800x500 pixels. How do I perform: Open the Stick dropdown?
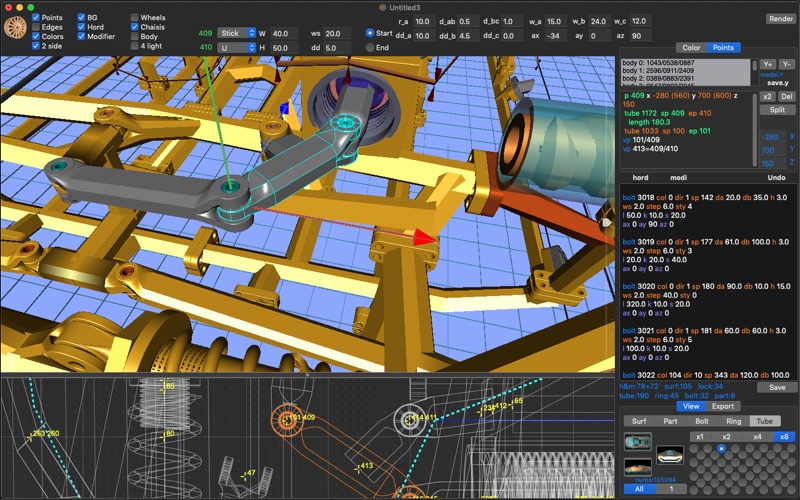click(x=237, y=33)
